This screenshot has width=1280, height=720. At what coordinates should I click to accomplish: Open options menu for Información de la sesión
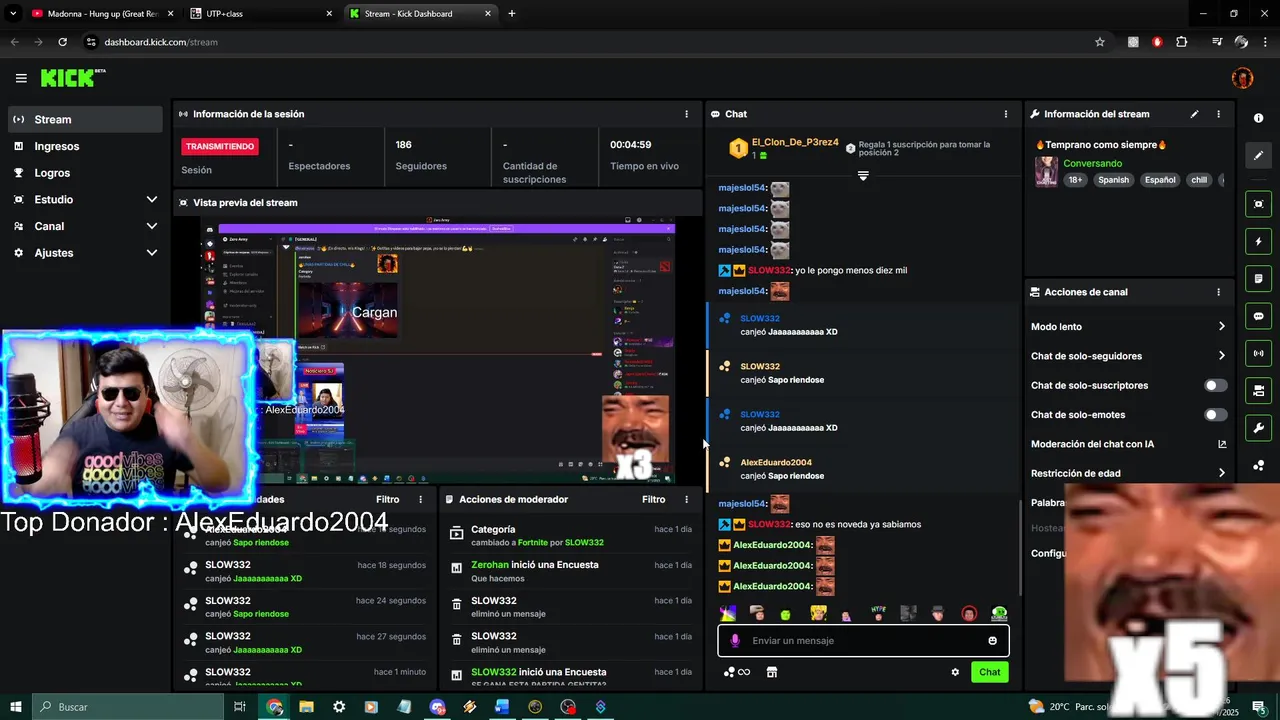pos(686,114)
